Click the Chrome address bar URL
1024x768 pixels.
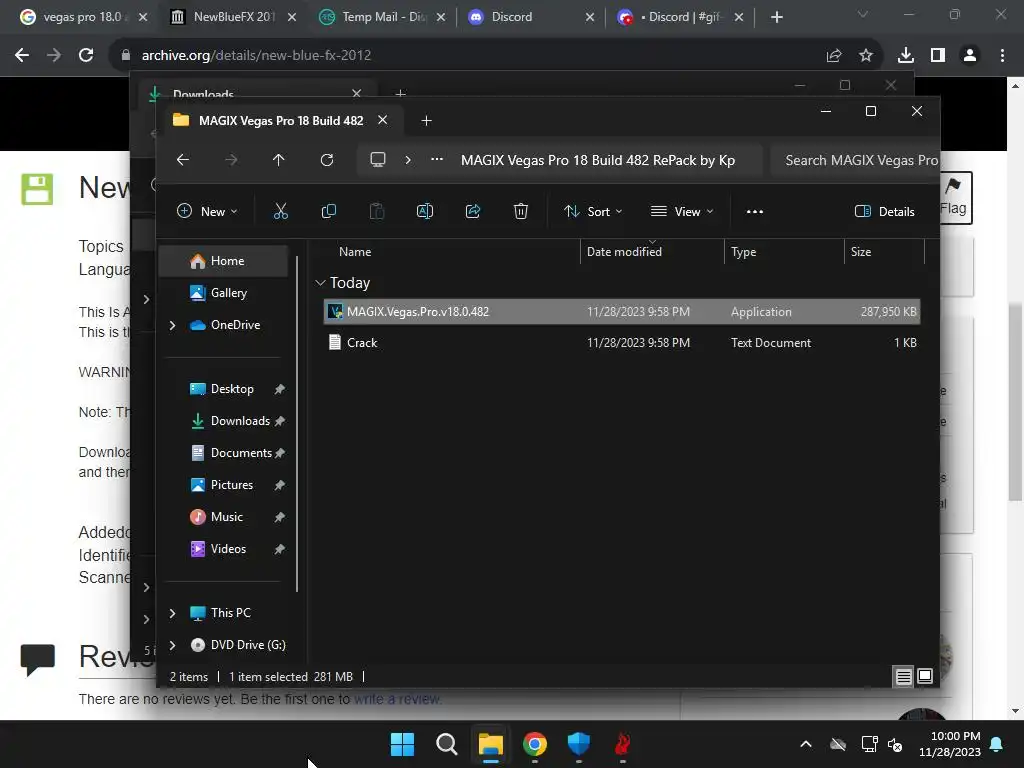(256, 56)
